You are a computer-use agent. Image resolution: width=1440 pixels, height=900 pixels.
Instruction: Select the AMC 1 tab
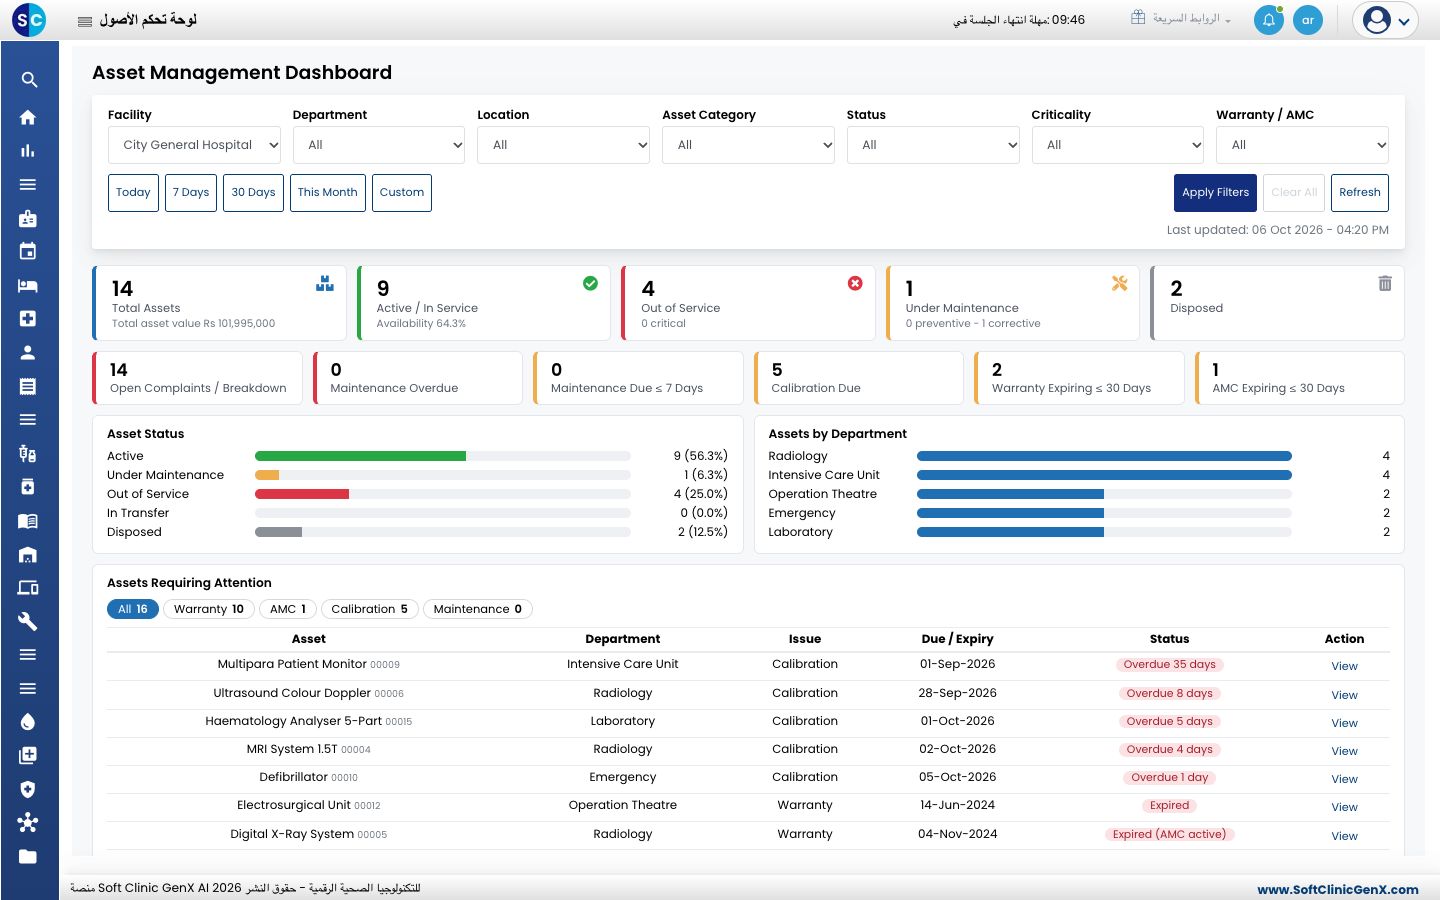click(x=288, y=609)
